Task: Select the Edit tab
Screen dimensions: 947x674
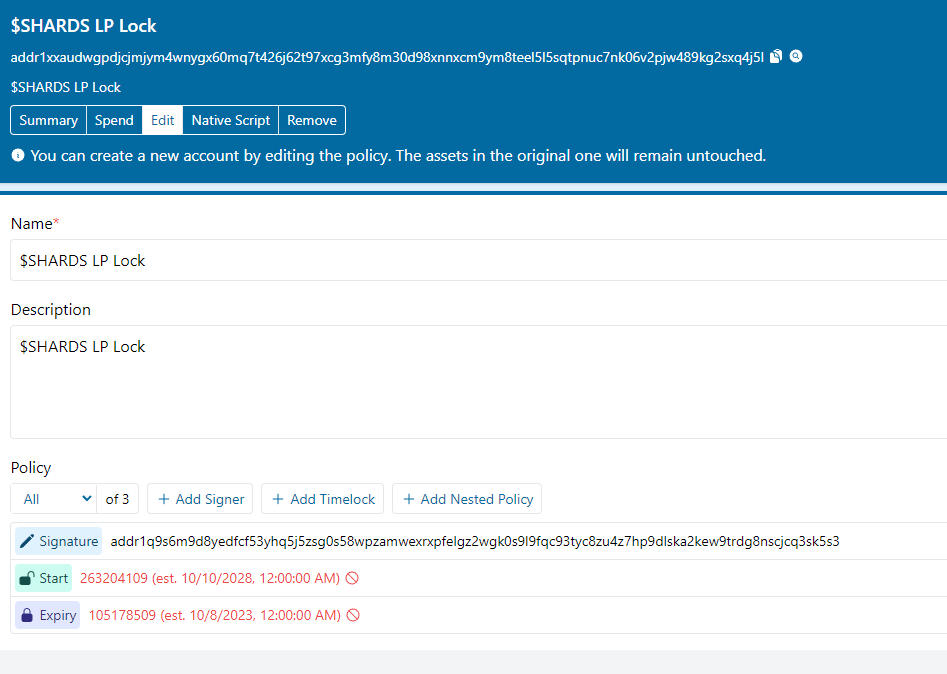Action: (x=162, y=120)
